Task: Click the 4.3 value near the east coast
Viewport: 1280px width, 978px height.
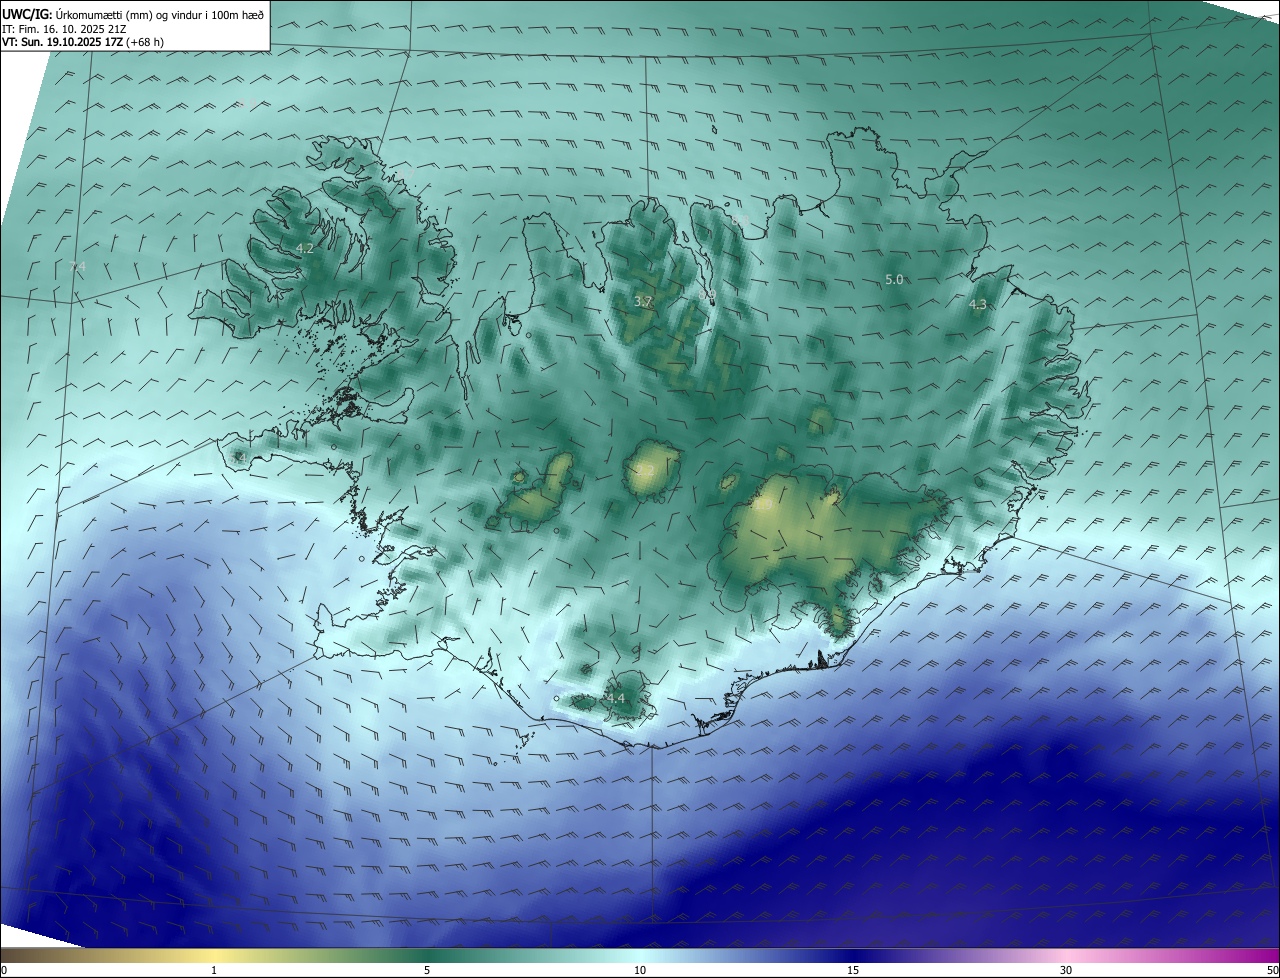Action: [978, 304]
